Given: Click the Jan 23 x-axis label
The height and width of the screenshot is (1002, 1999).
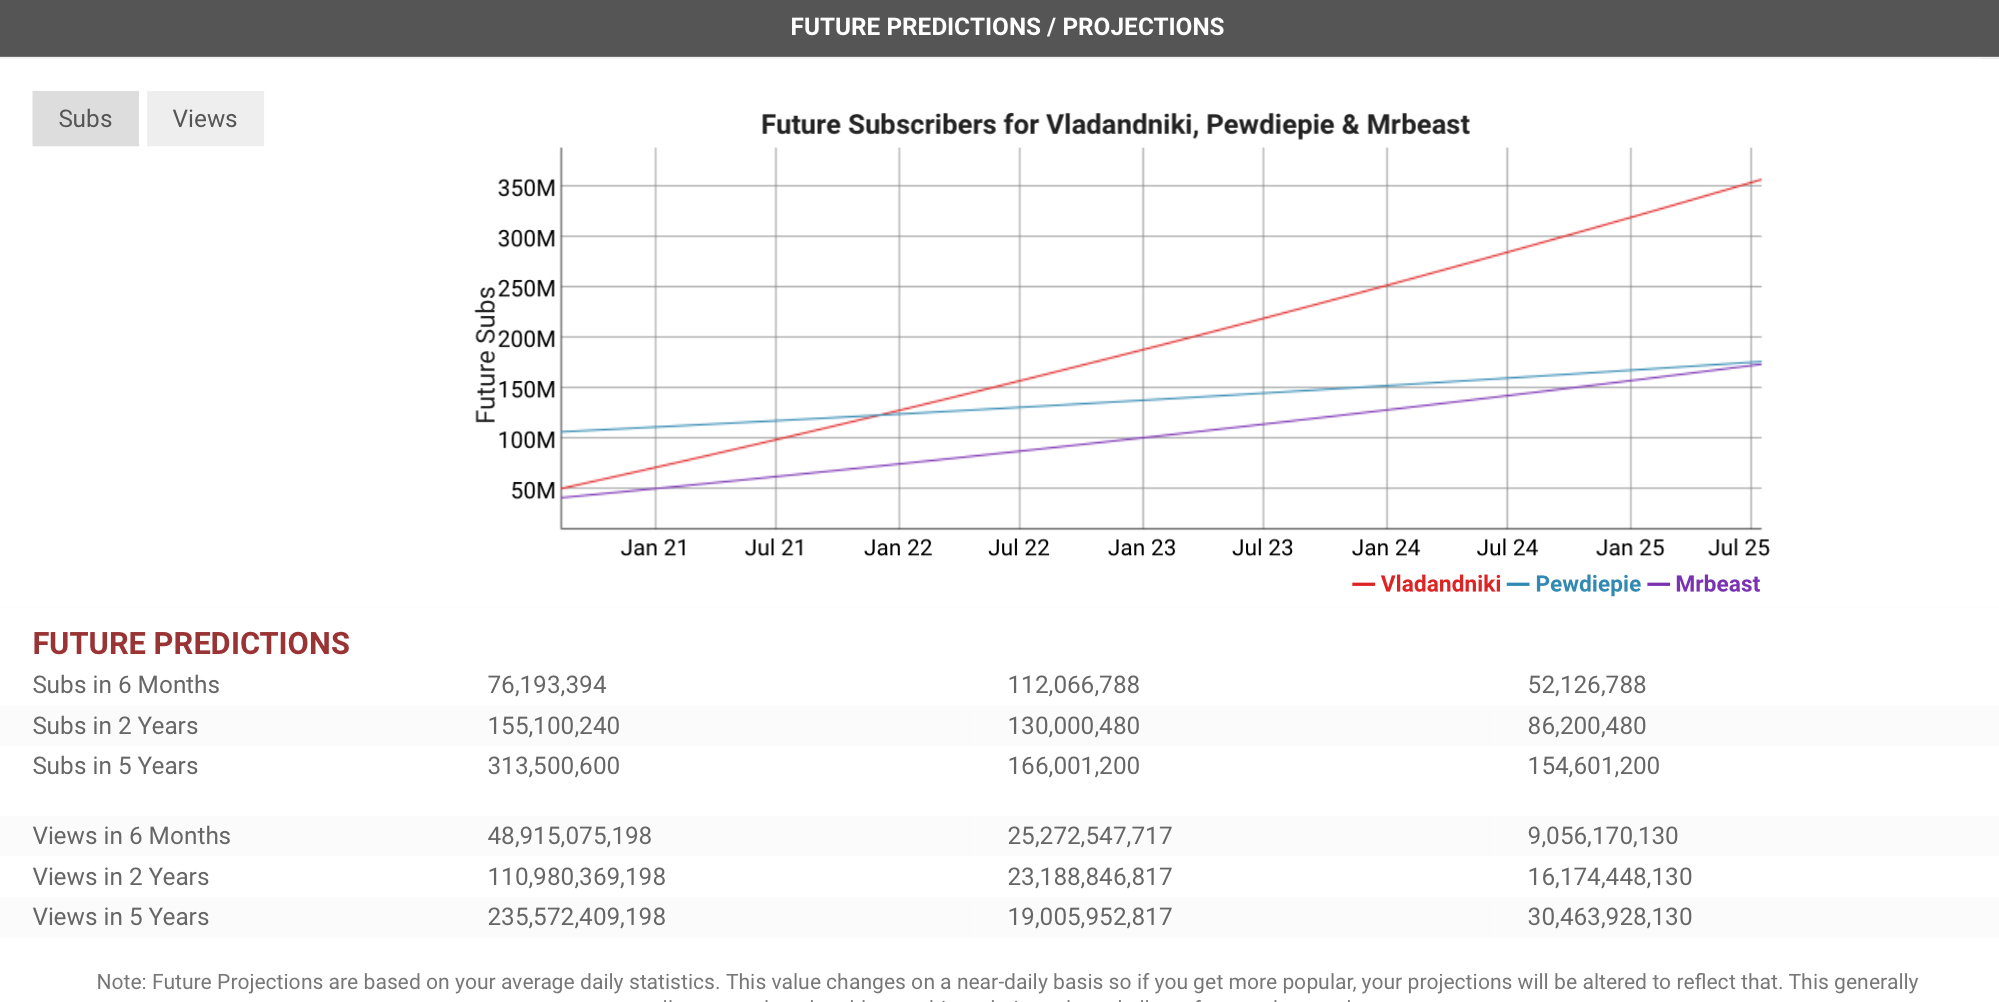Looking at the screenshot, I should (x=1142, y=548).
